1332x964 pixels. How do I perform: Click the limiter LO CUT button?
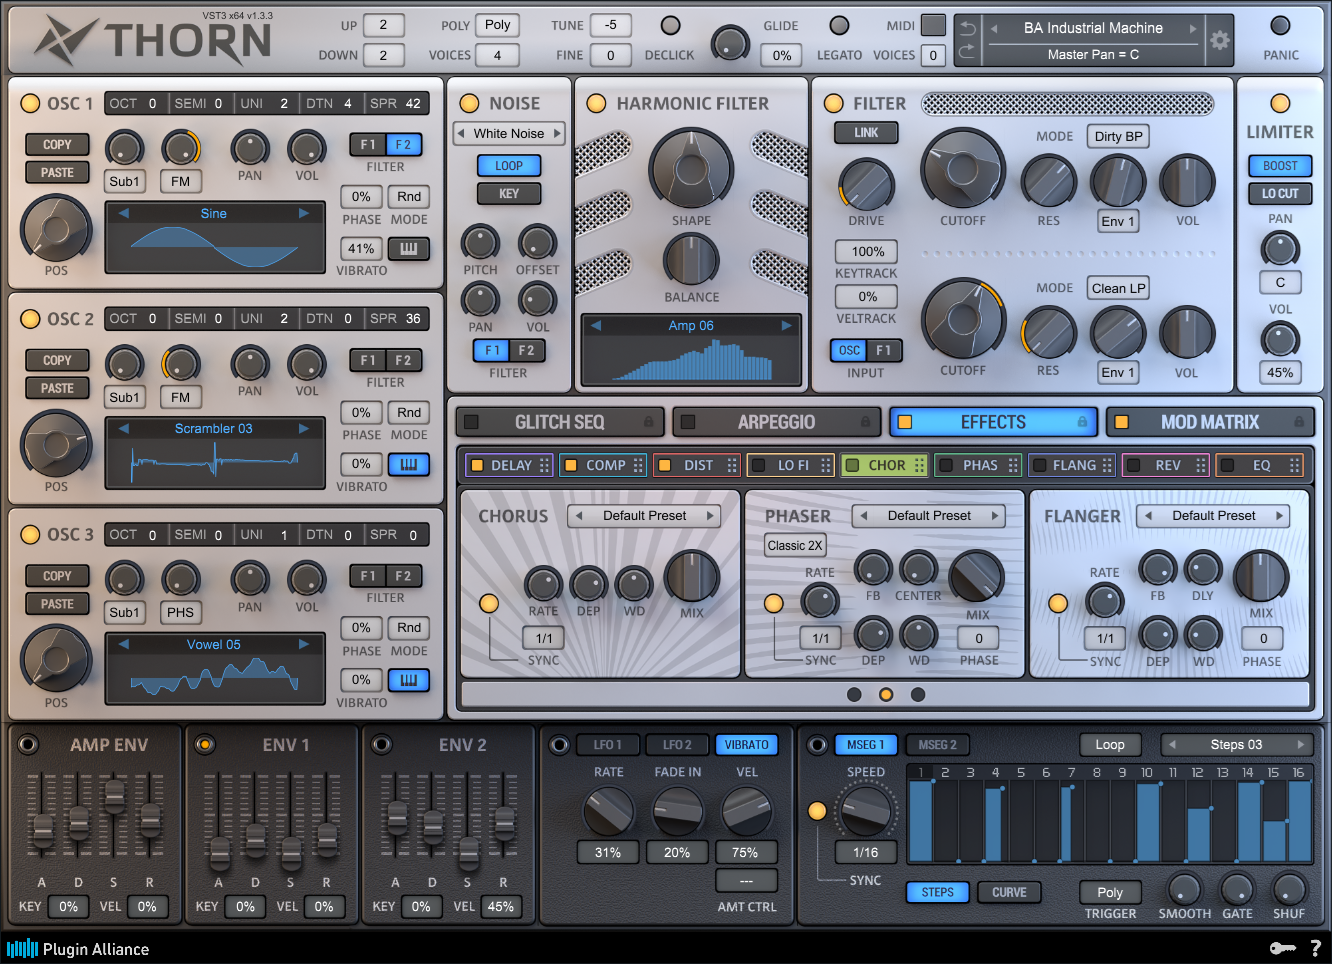click(1279, 193)
